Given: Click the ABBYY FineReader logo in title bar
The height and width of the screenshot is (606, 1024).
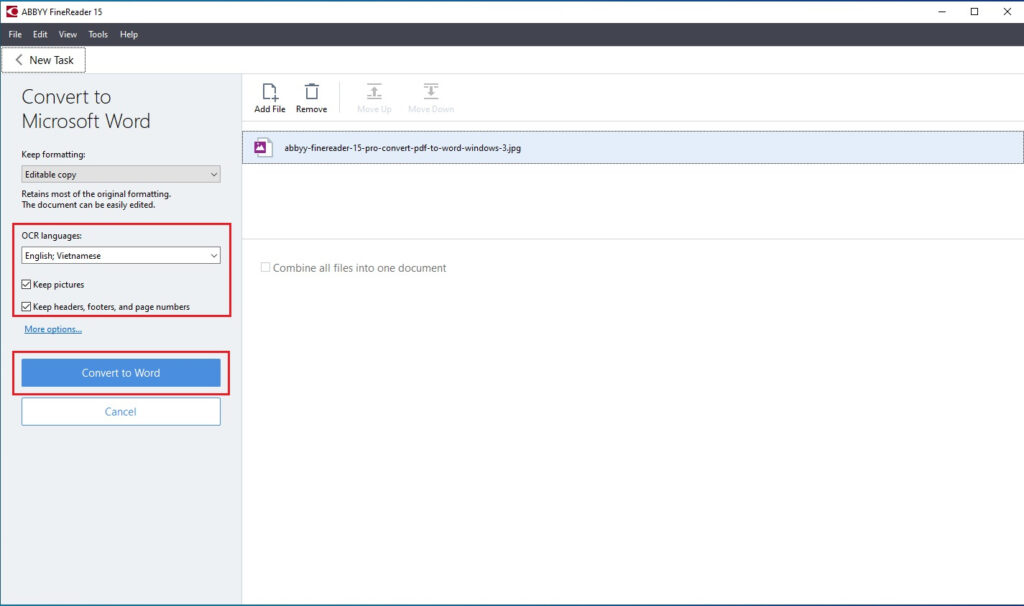Looking at the screenshot, I should click(x=12, y=11).
